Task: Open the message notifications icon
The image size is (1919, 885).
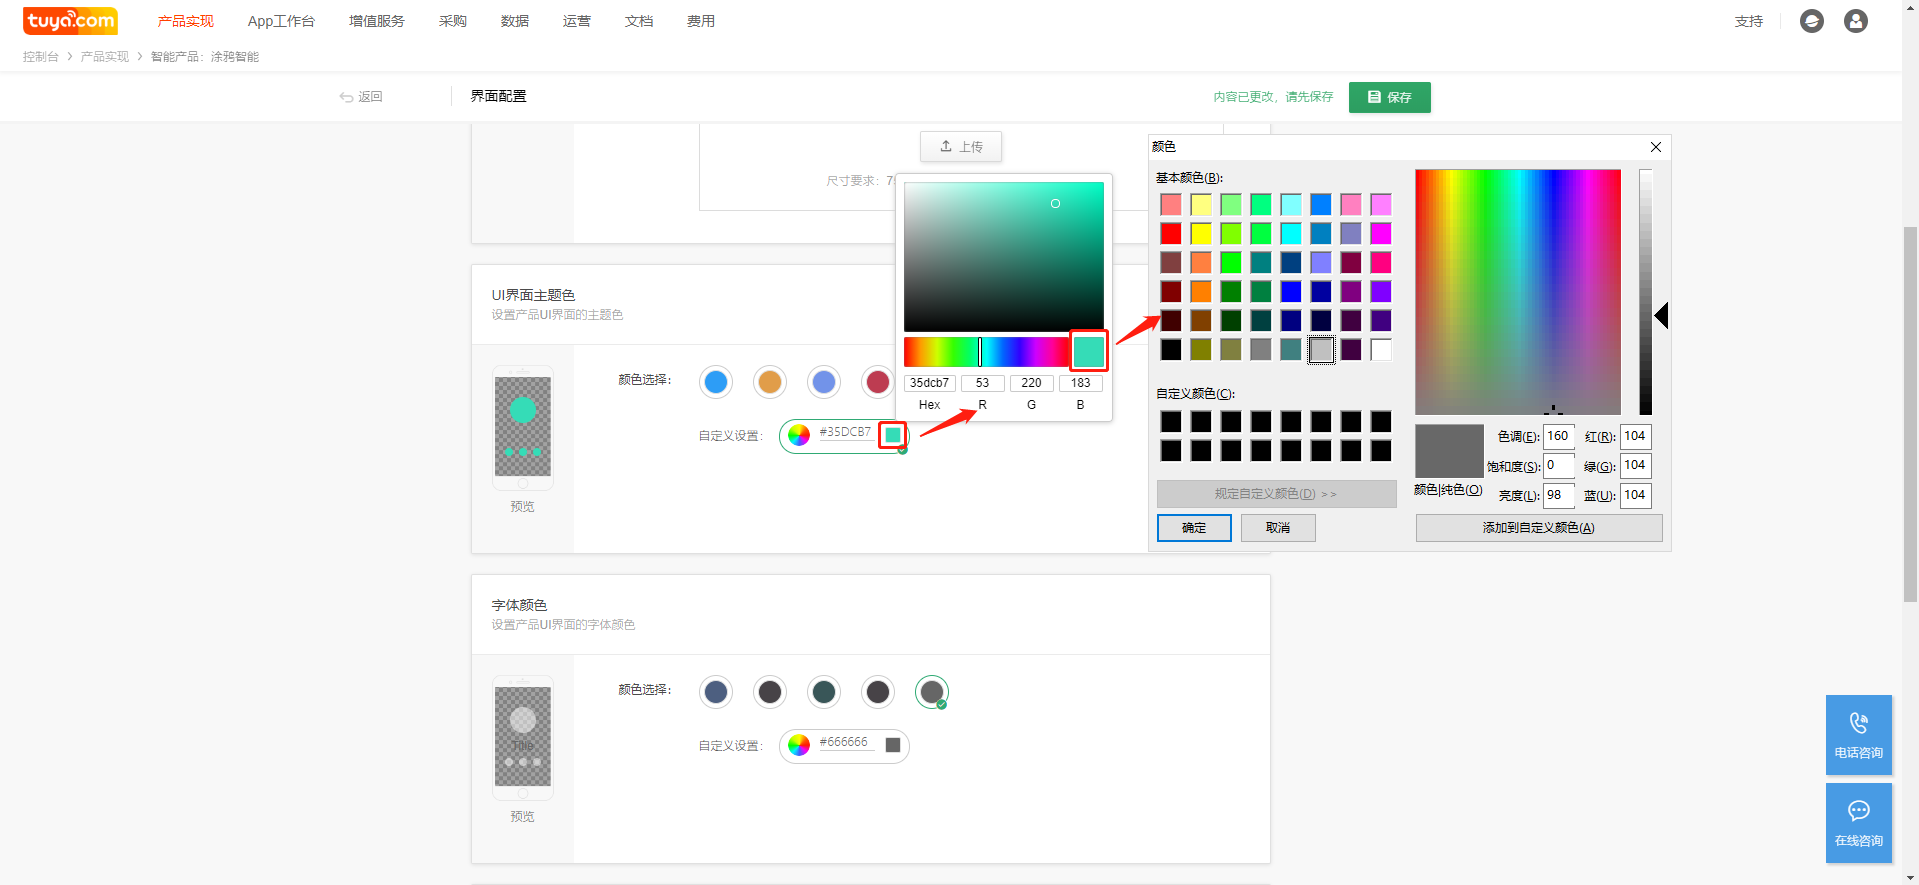Action: click(1812, 21)
